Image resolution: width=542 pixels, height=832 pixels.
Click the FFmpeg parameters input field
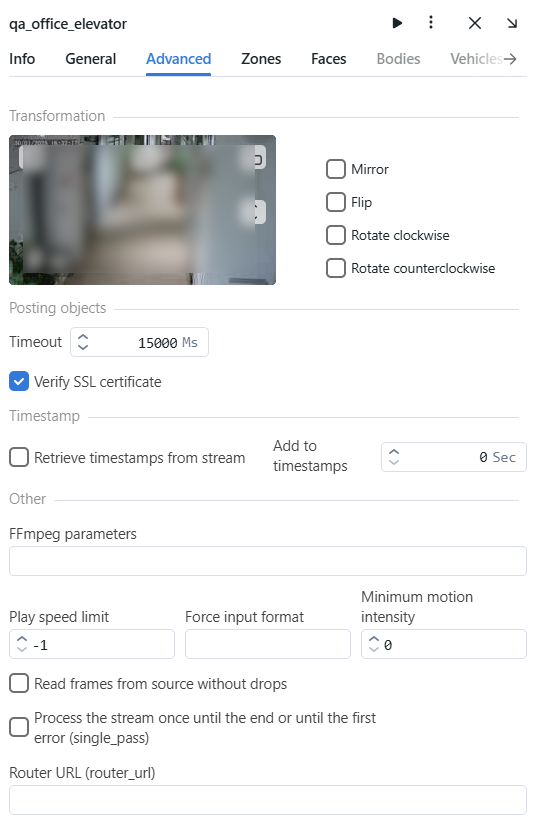coord(268,561)
